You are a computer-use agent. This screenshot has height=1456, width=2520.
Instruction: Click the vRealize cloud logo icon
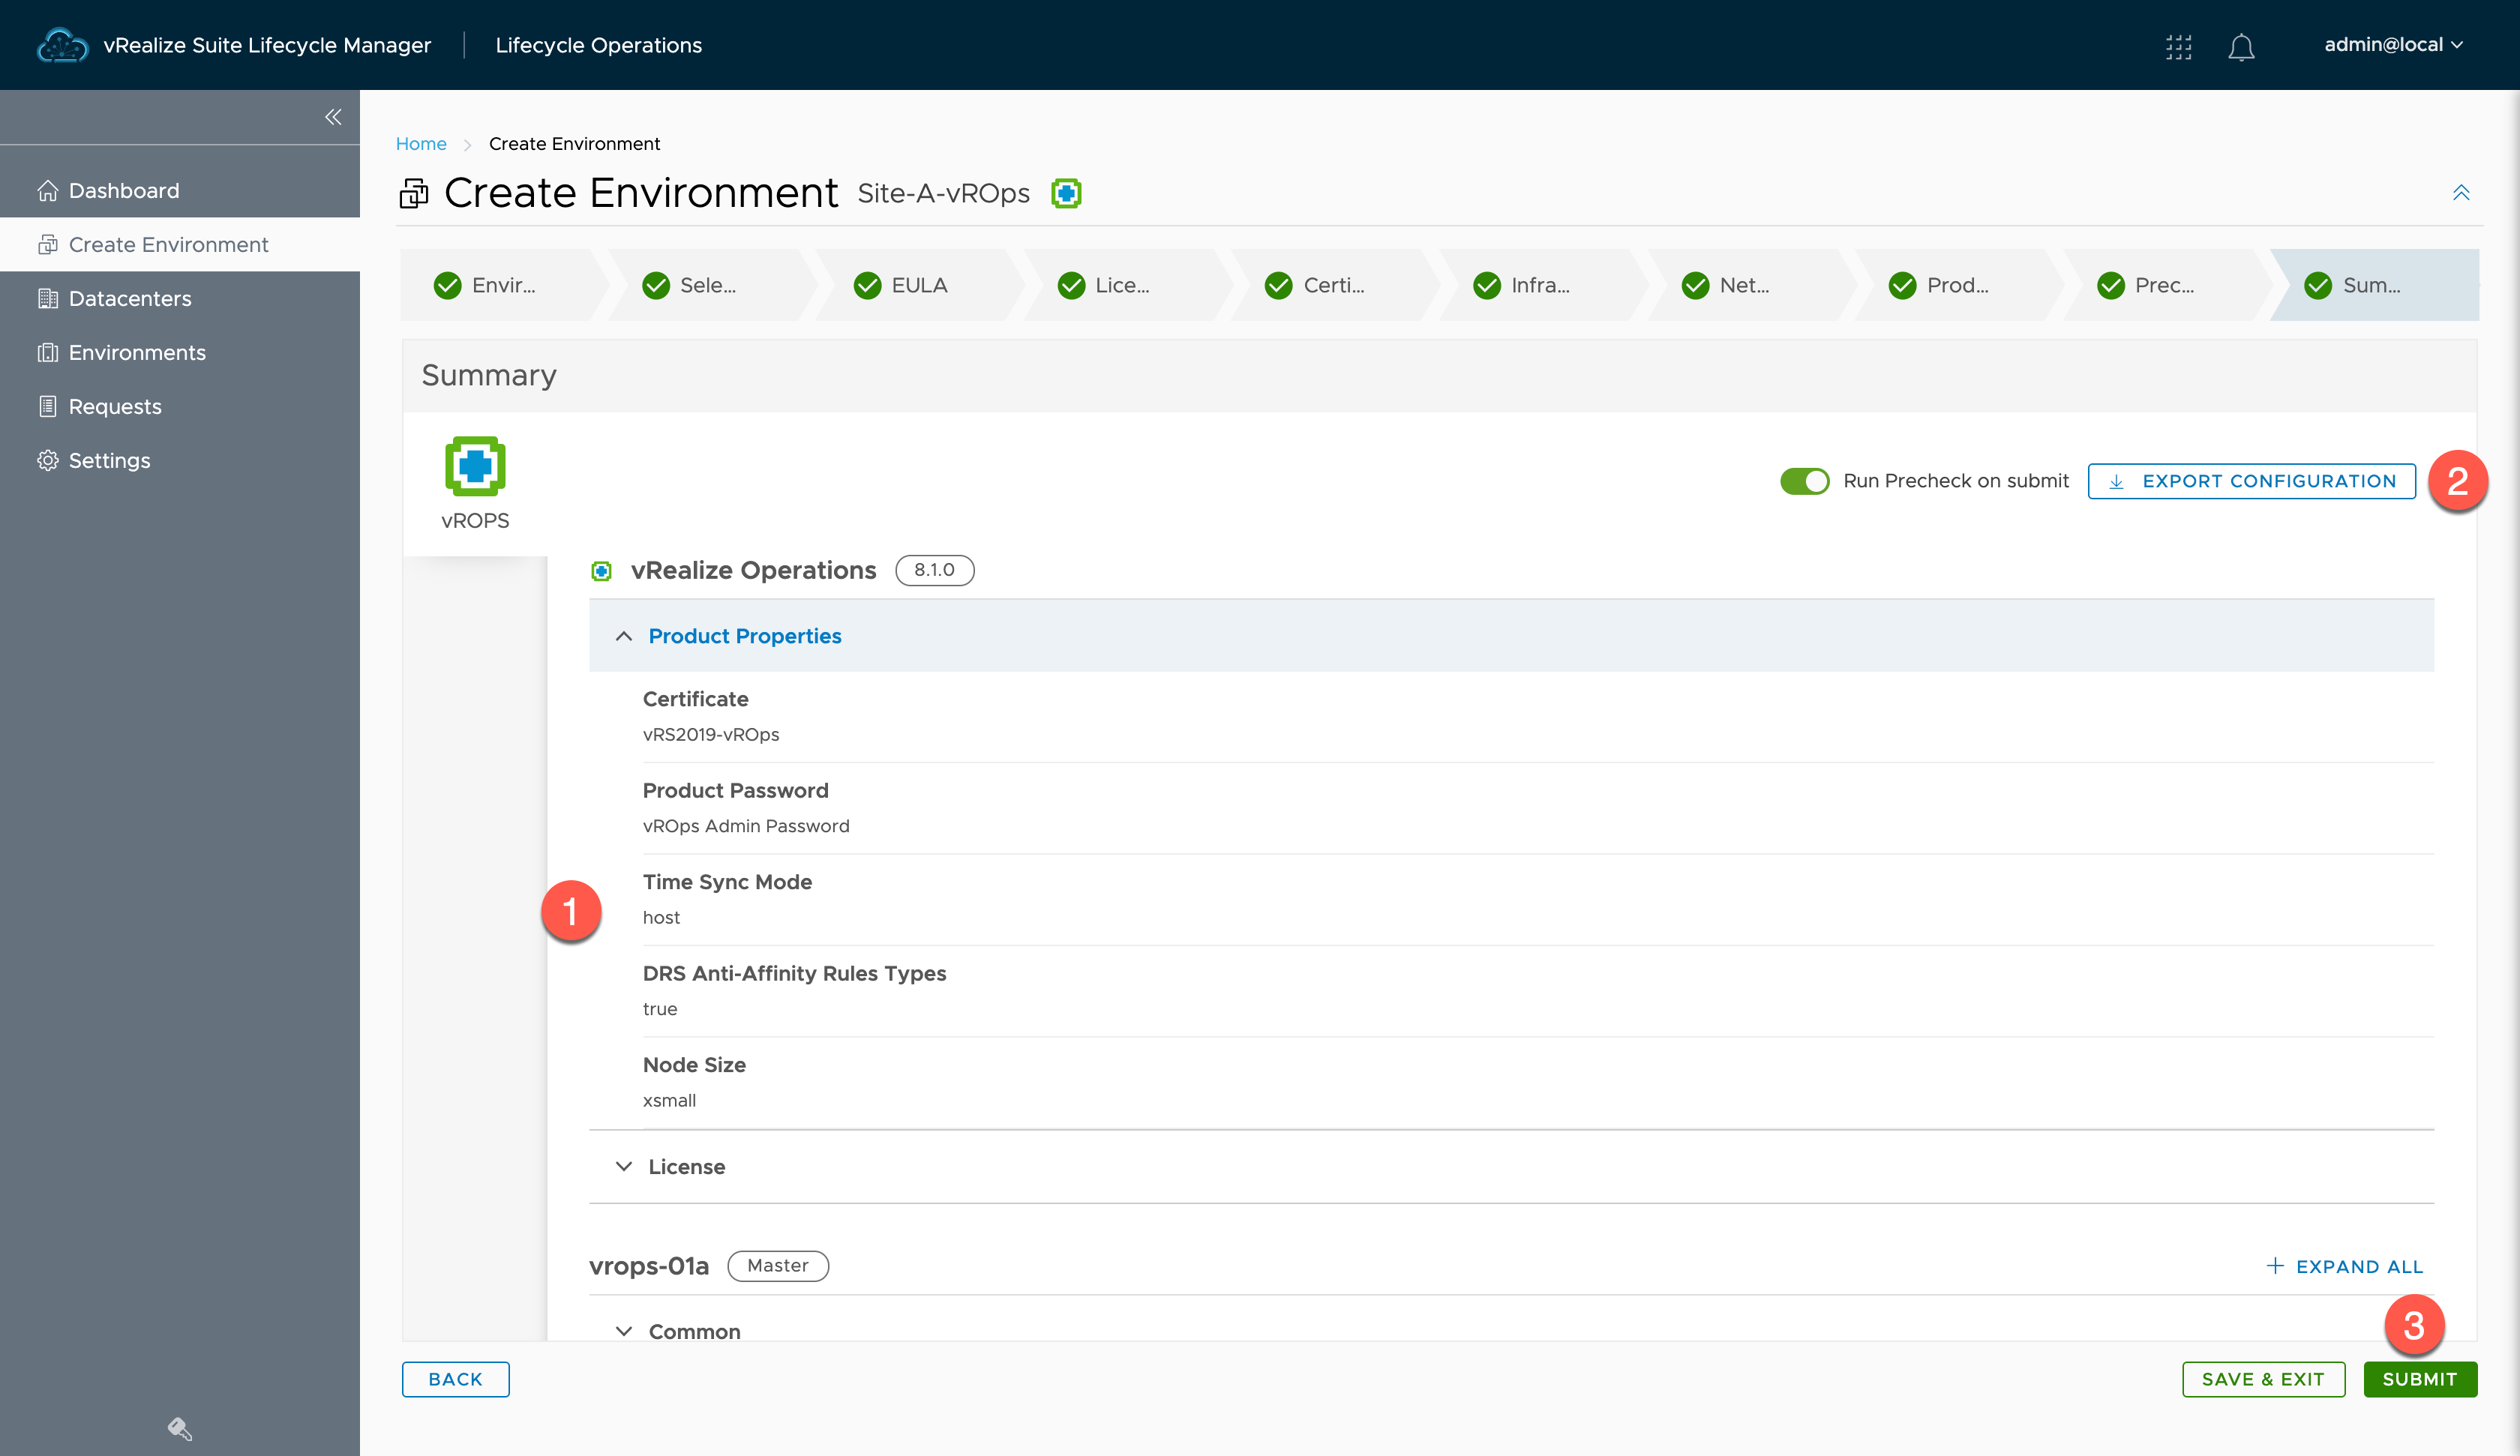[x=62, y=45]
